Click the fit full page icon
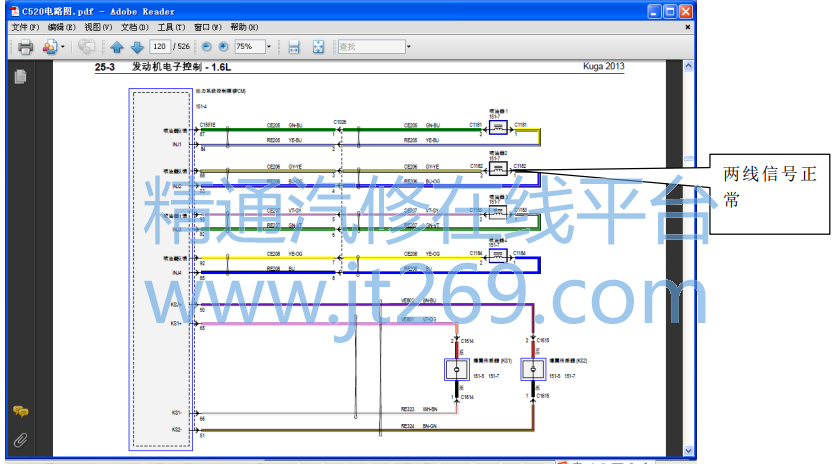 [x=318, y=47]
